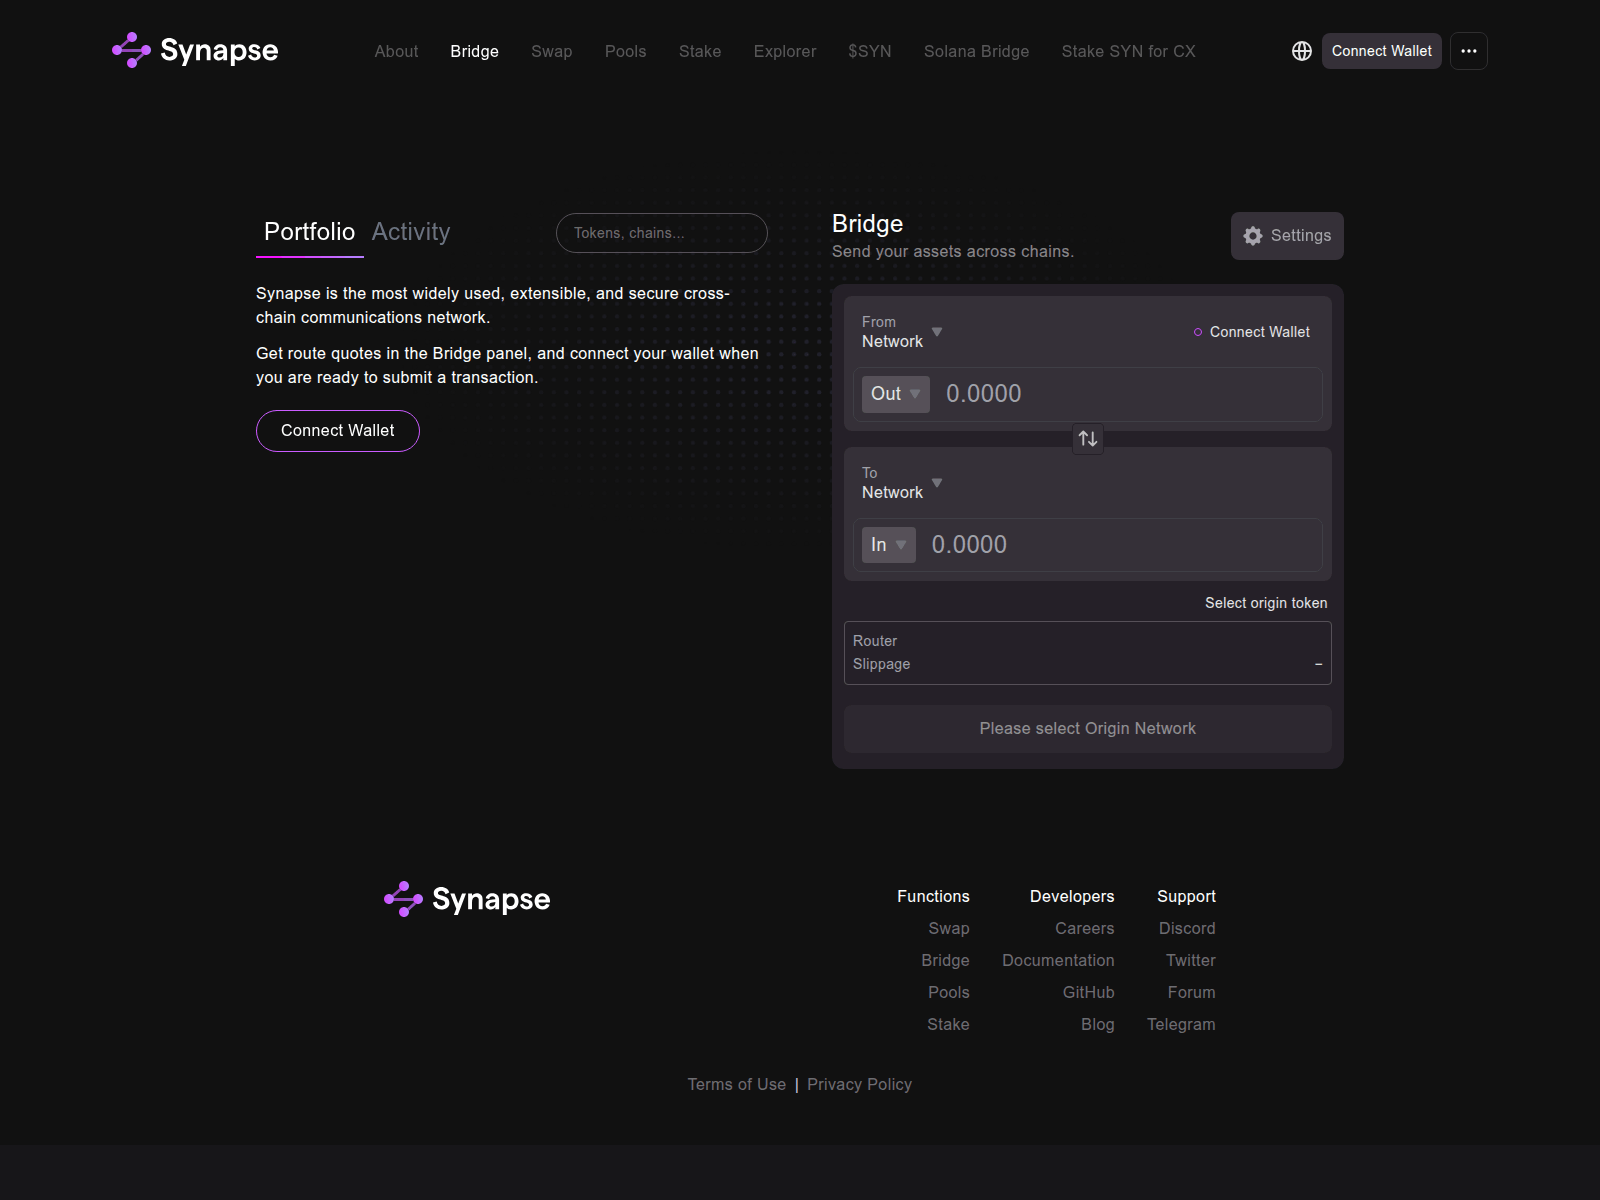Screen dimensions: 1600x1200
Task: Click the Slippage label in quote box
Action: 881,664
